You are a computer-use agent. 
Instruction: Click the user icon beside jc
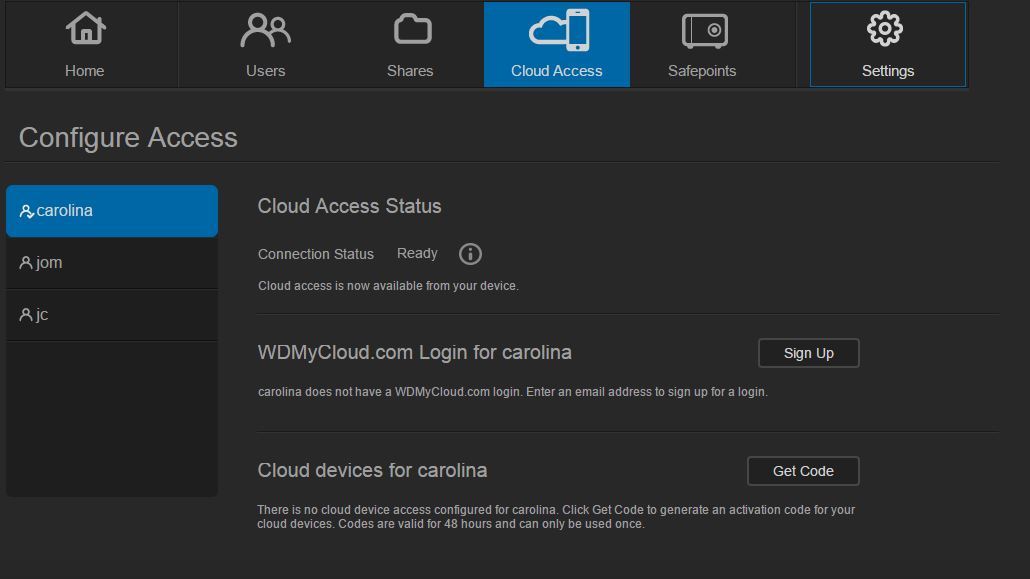26,315
